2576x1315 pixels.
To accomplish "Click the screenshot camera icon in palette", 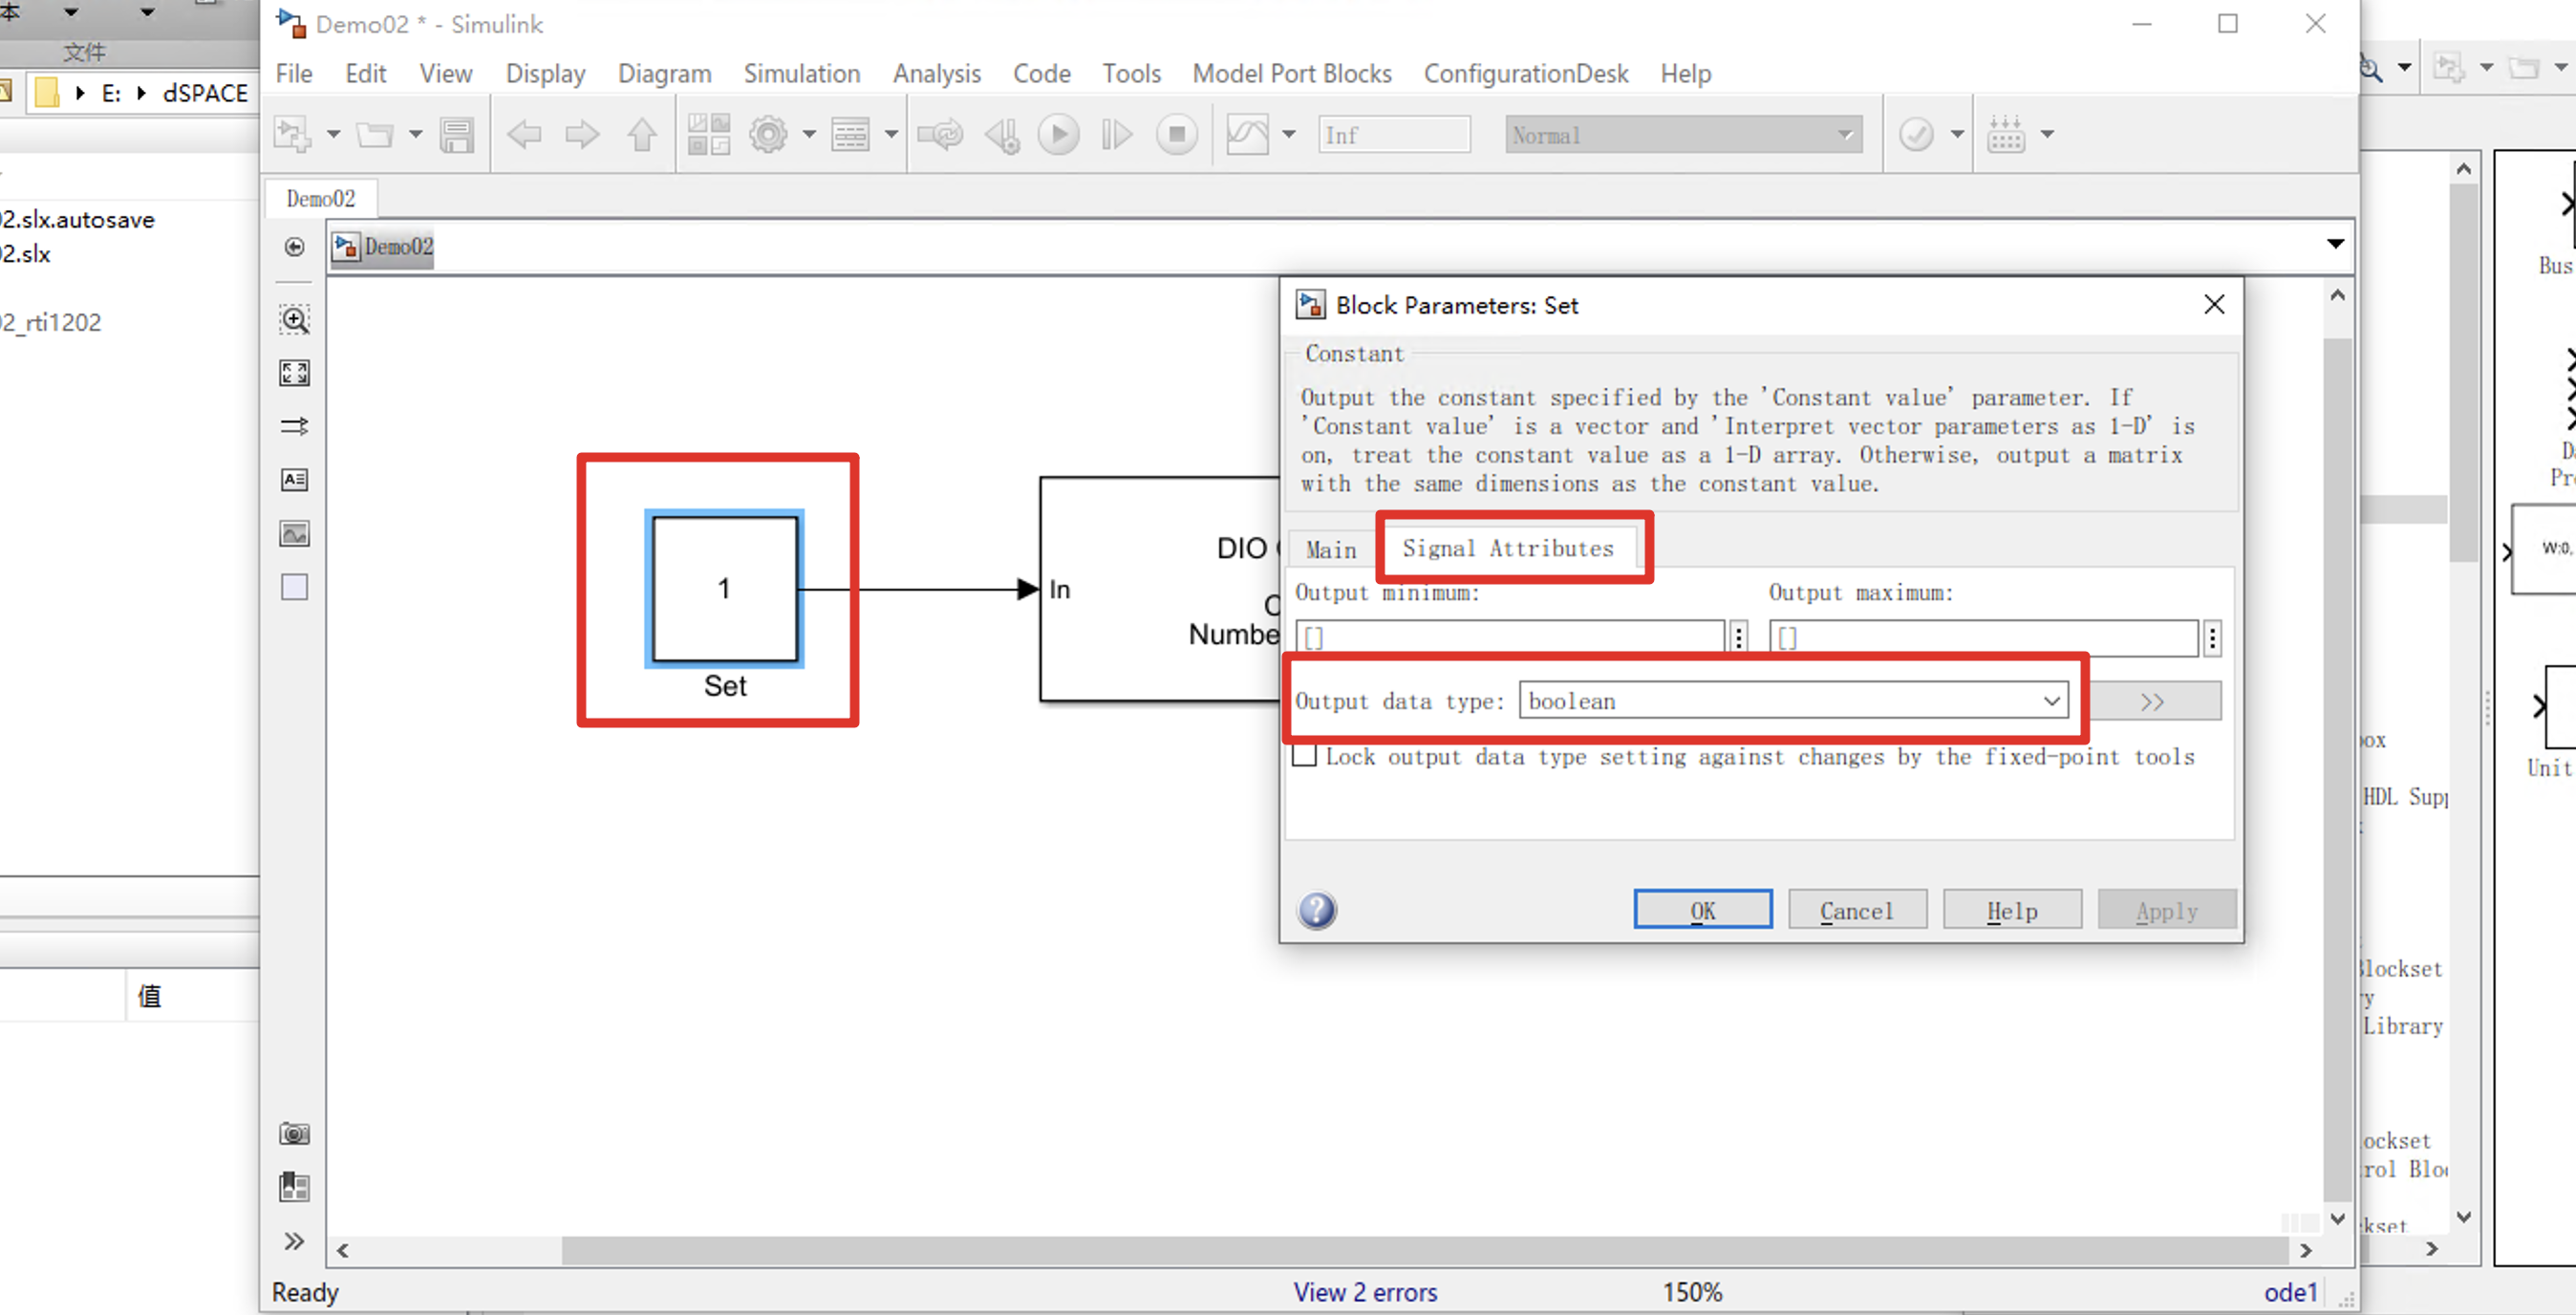I will tap(294, 1133).
